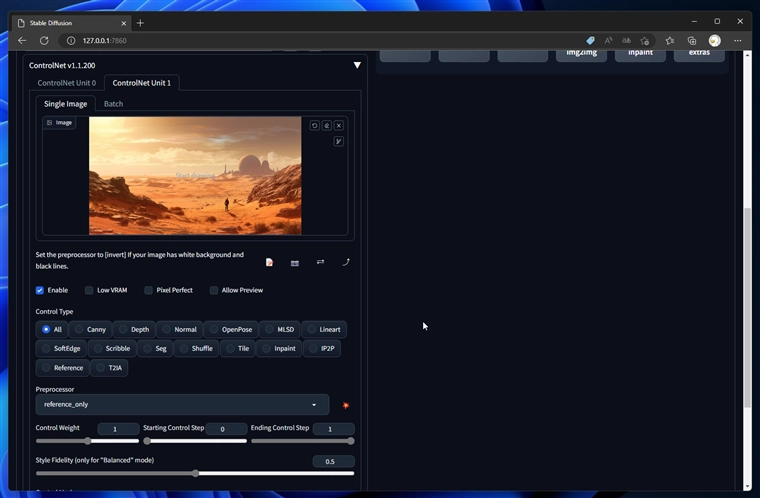Uncheck the Enable checkbox
The height and width of the screenshot is (498, 760).
tap(40, 290)
